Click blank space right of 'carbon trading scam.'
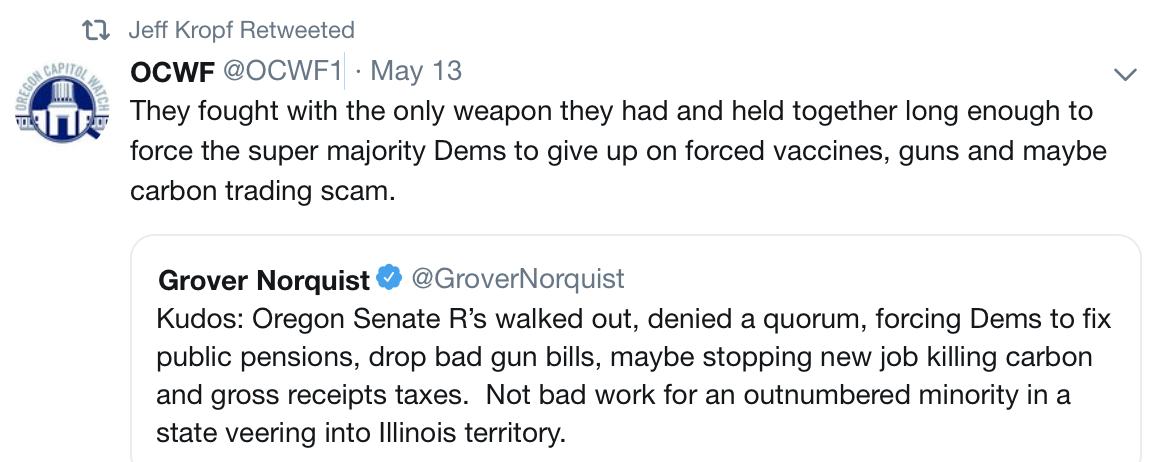The image size is (1164, 462). coord(700,190)
